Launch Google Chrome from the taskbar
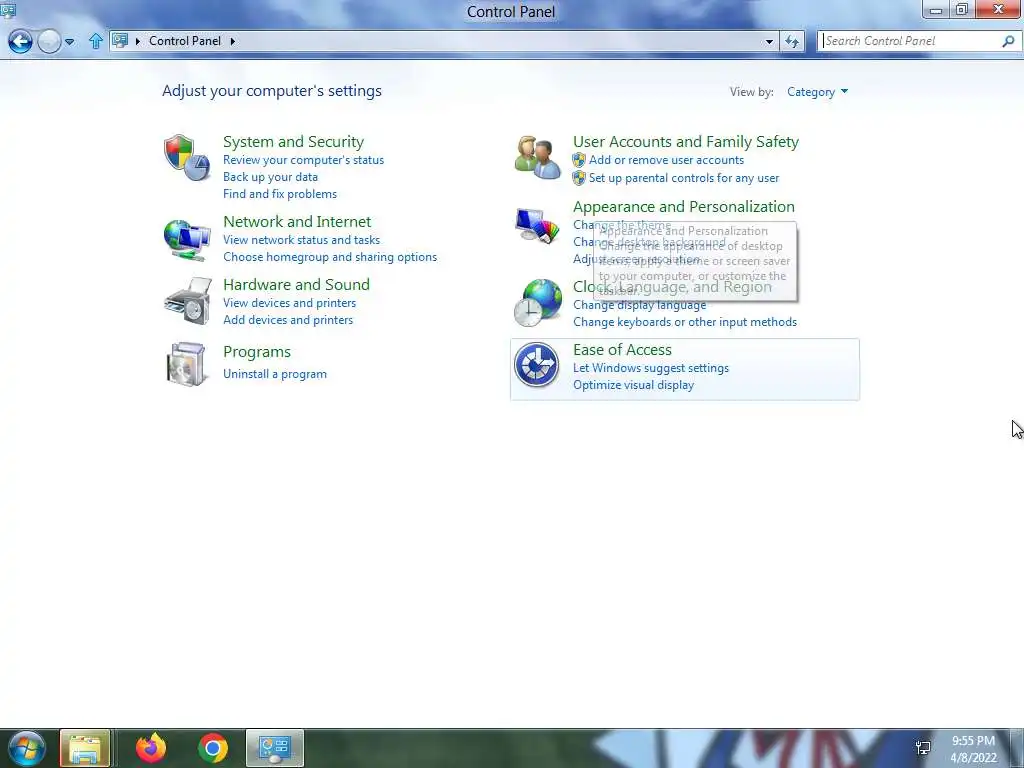Image resolution: width=1024 pixels, height=768 pixels. pos(213,748)
